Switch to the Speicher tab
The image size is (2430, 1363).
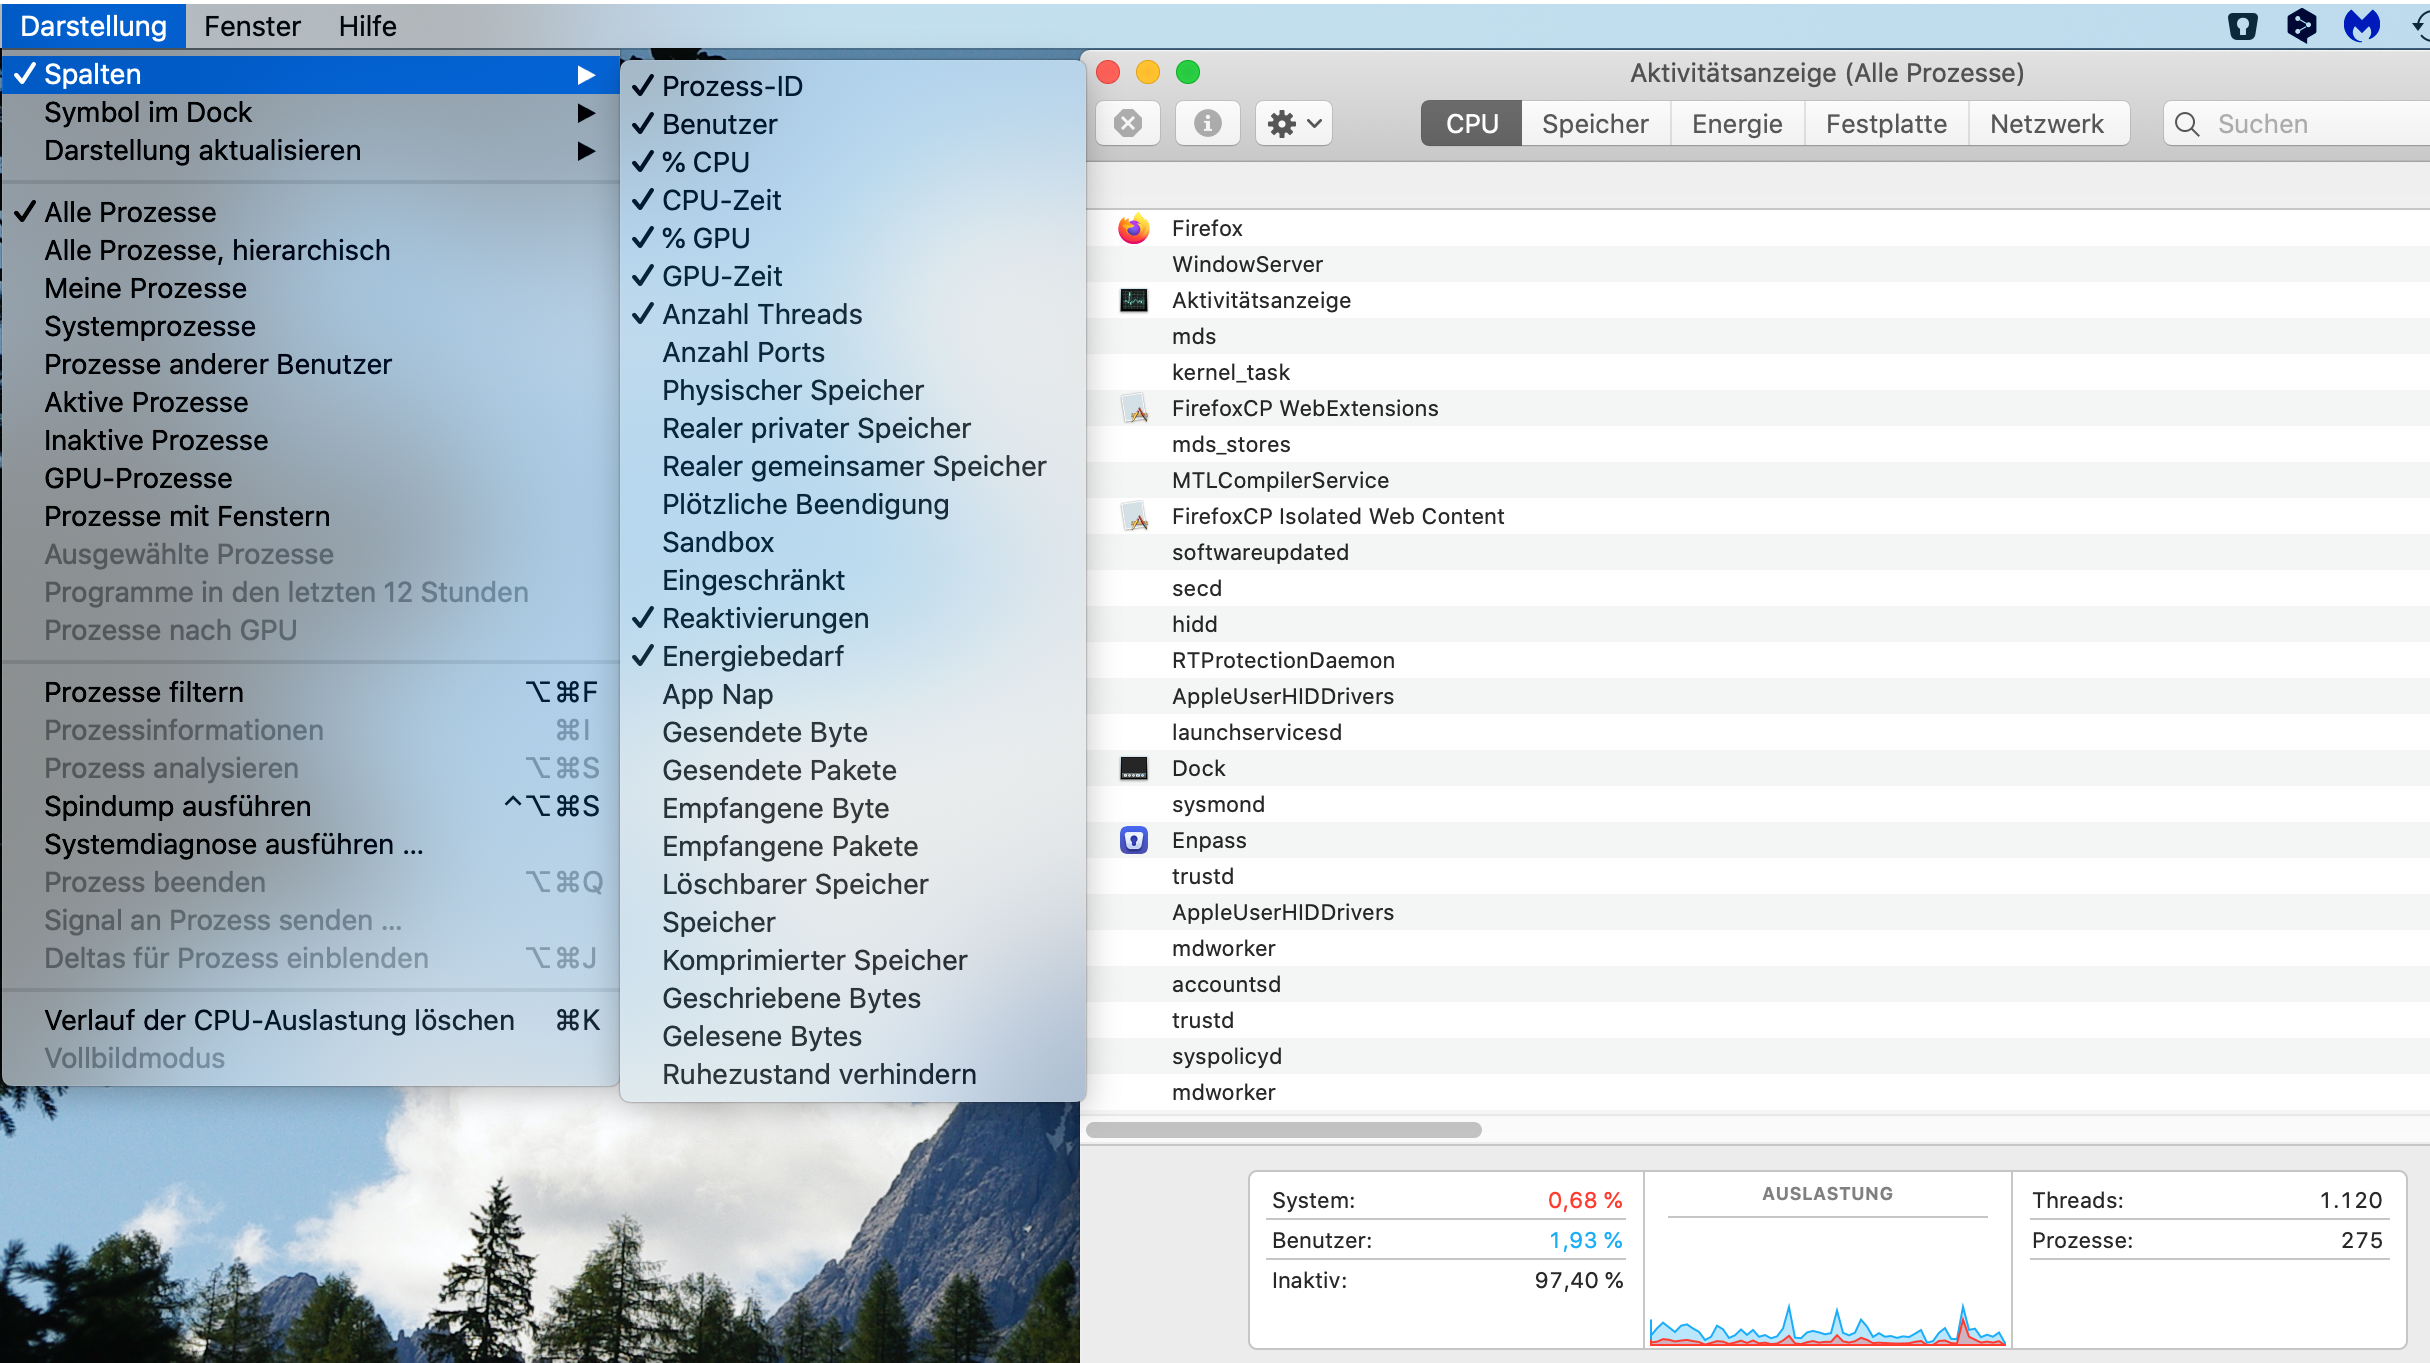[x=1594, y=124]
